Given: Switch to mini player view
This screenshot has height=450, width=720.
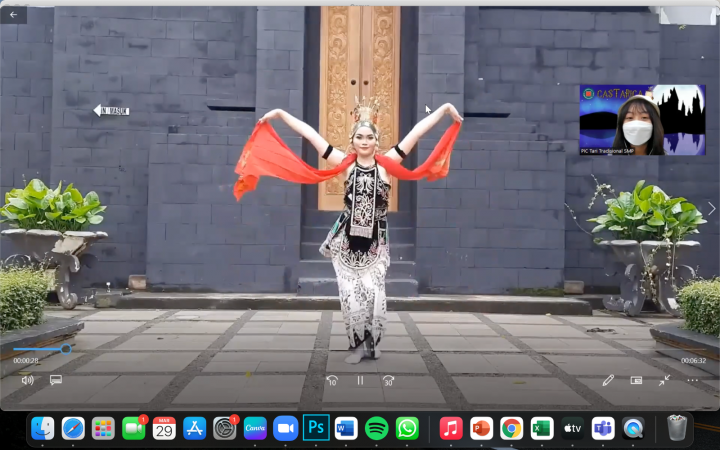Looking at the screenshot, I should pyautogui.click(x=636, y=380).
